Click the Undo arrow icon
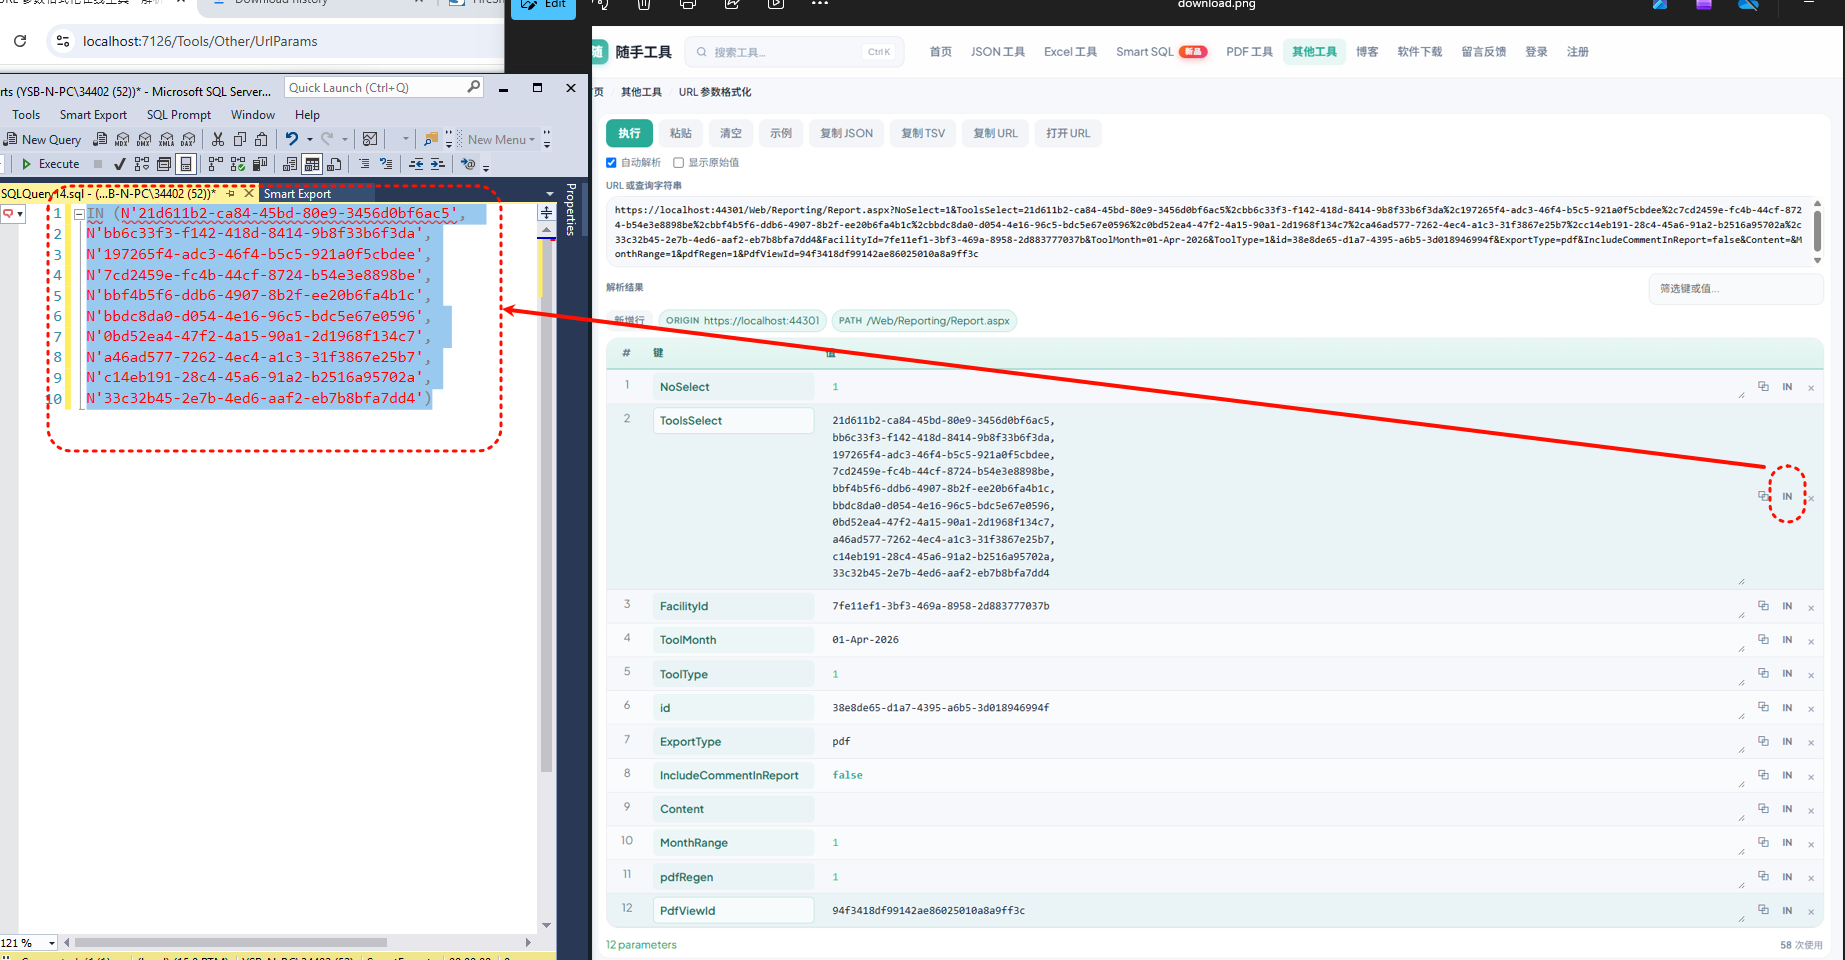 (x=291, y=139)
